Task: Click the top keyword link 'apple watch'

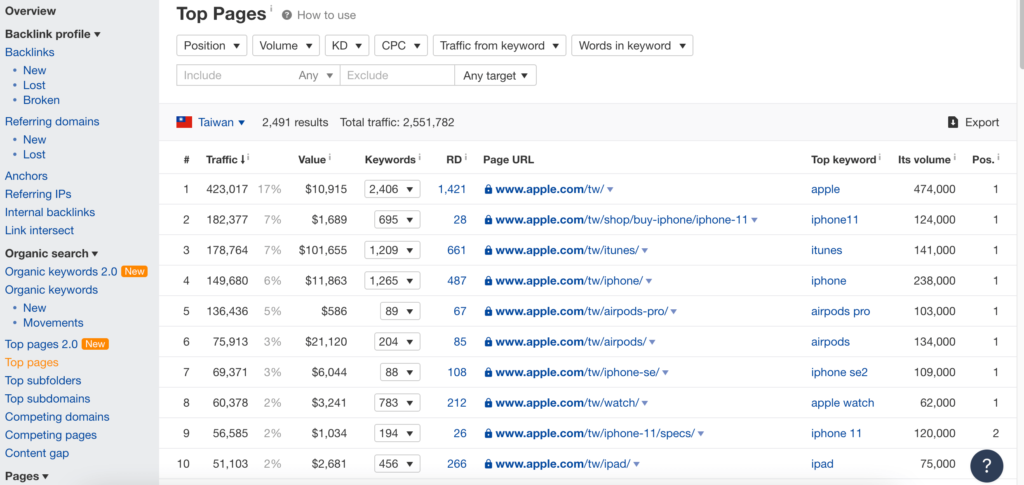Action: click(842, 403)
